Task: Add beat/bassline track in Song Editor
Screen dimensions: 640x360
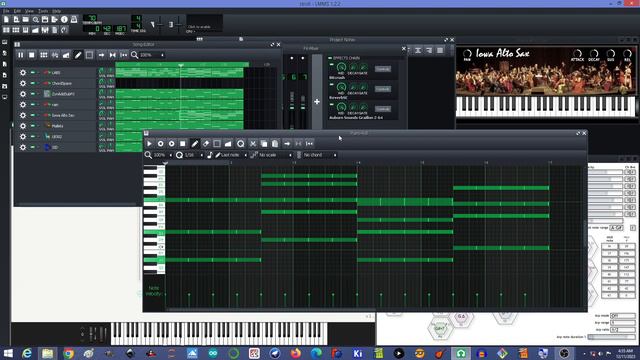Action: [43, 55]
